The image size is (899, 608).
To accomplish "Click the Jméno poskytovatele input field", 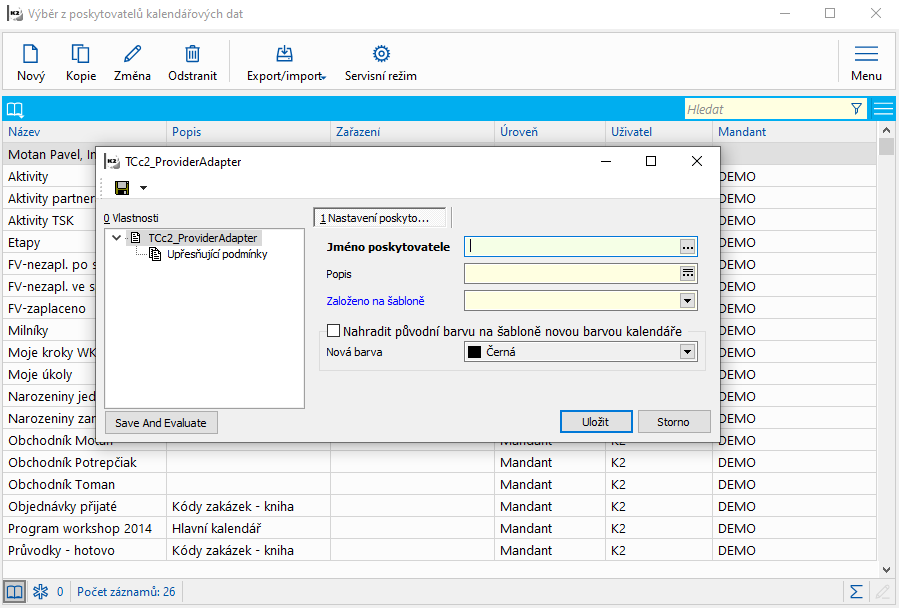I will pos(572,246).
